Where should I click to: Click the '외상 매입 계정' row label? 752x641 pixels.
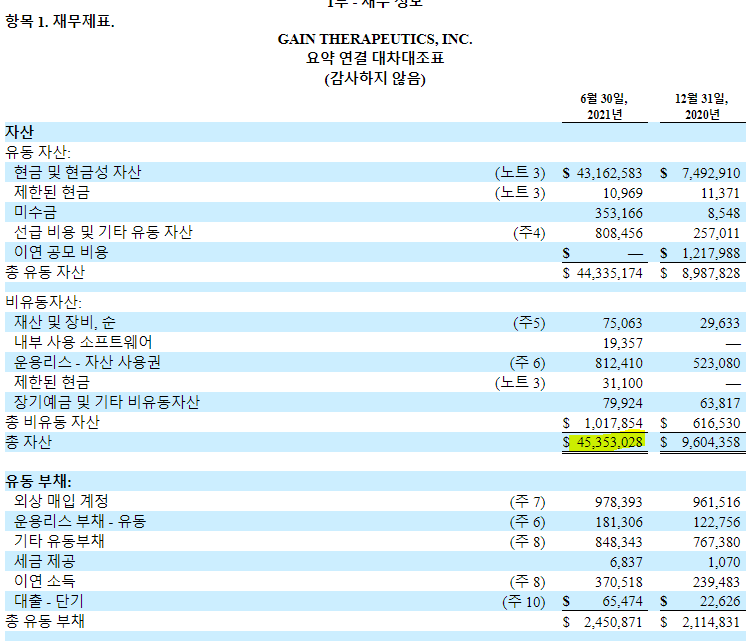coord(61,501)
